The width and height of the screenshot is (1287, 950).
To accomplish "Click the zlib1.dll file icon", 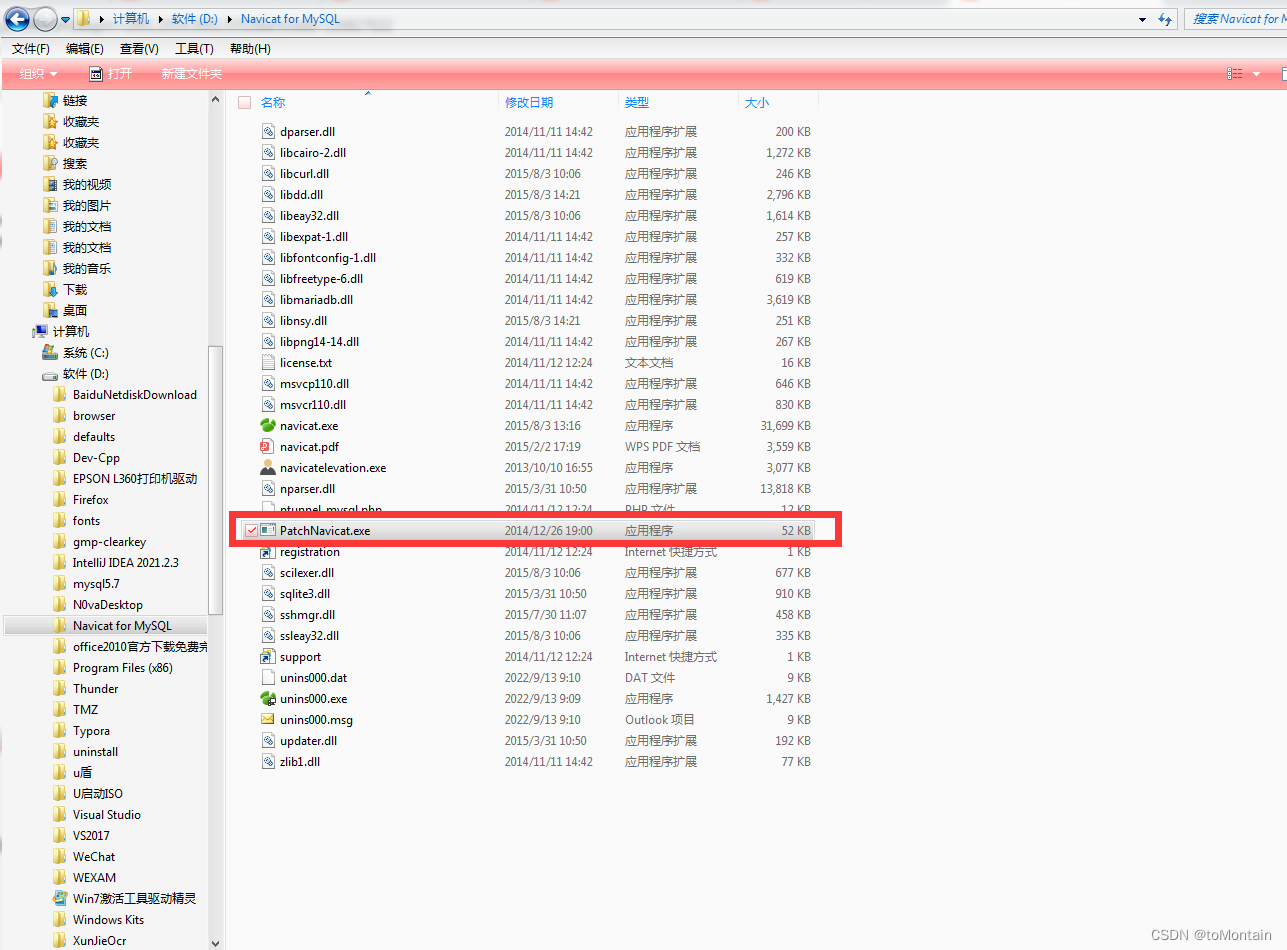I will coord(267,762).
